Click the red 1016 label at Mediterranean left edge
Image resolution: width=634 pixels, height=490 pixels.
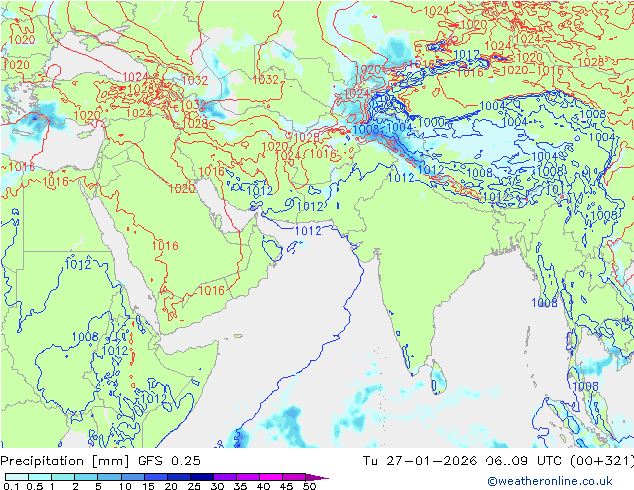[19, 167]
